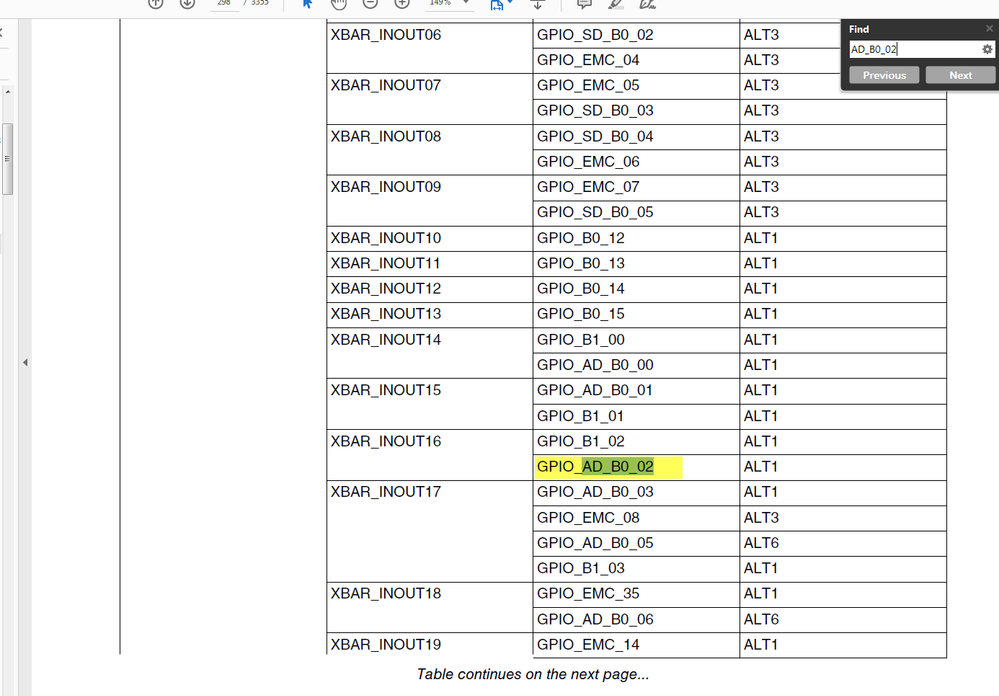Viewport: 999px width, 696px height.
Task: Click the GPIO_AD_B0_01 cell
Action: (x=636, y=391)
